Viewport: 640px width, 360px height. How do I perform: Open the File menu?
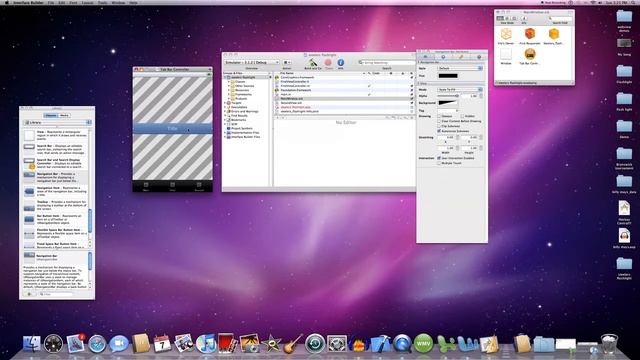[51, 2]
